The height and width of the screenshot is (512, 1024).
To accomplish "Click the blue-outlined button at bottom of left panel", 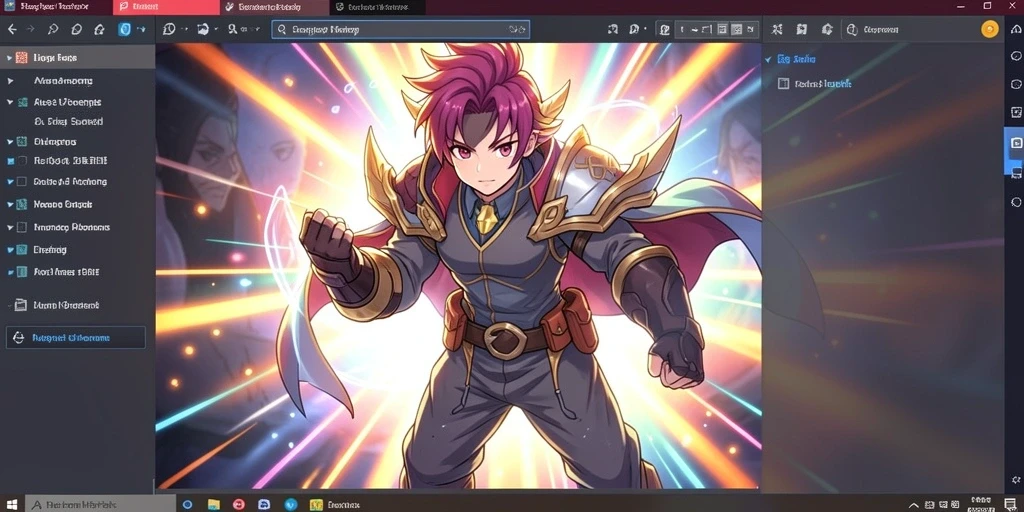I will pyautogui.click(x=76, y=338).
